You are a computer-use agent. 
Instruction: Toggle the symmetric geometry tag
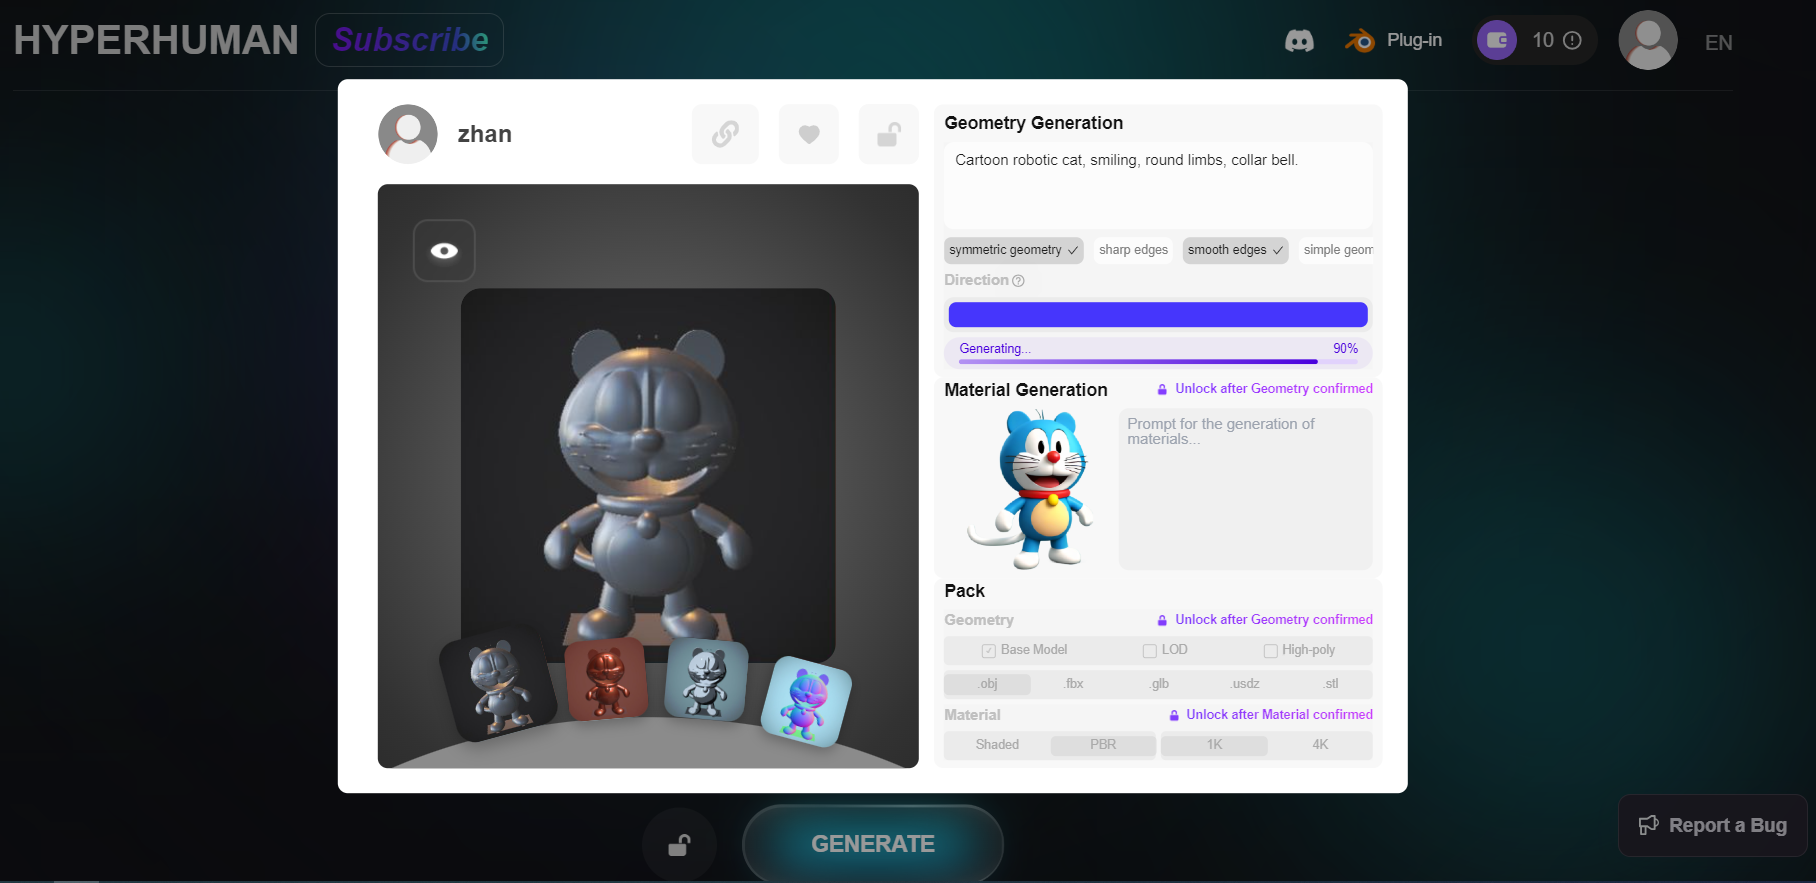coord(1014,250)
